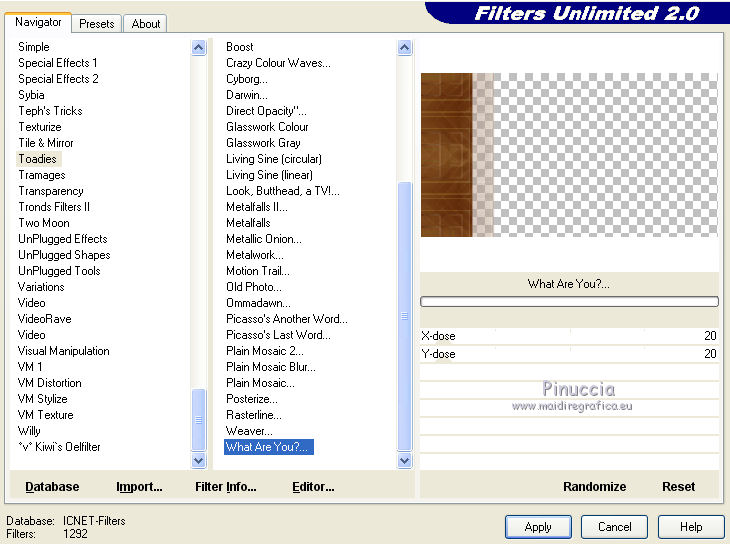Choose Living Sine (circular) filter

point(274,159)
